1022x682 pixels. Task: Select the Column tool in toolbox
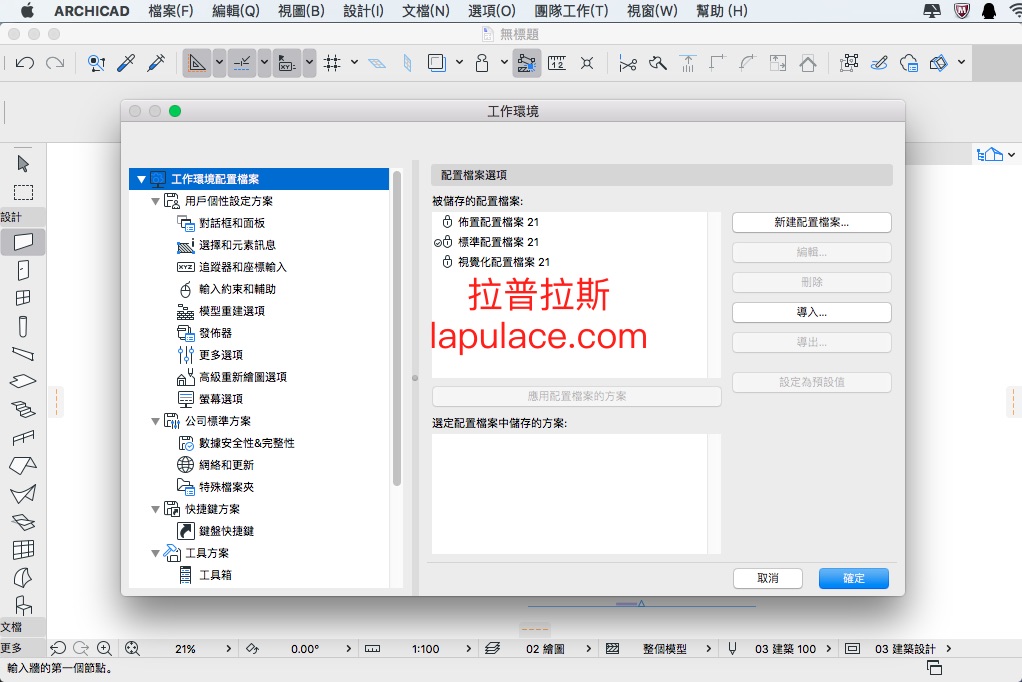[23, 326]
